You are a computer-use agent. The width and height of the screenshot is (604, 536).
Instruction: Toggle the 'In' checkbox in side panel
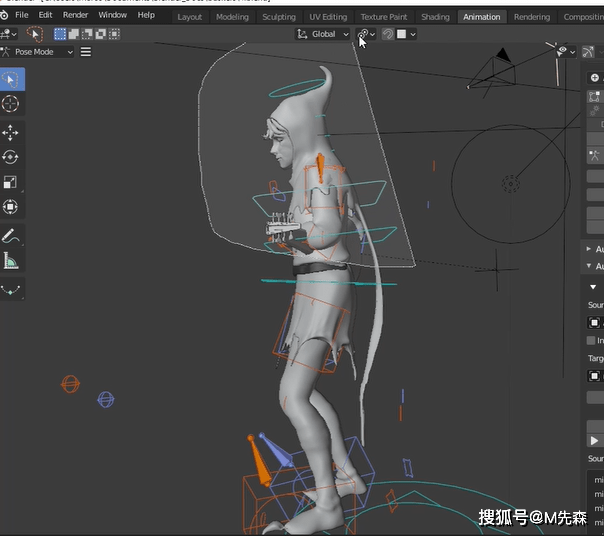(x=591, y=340)
